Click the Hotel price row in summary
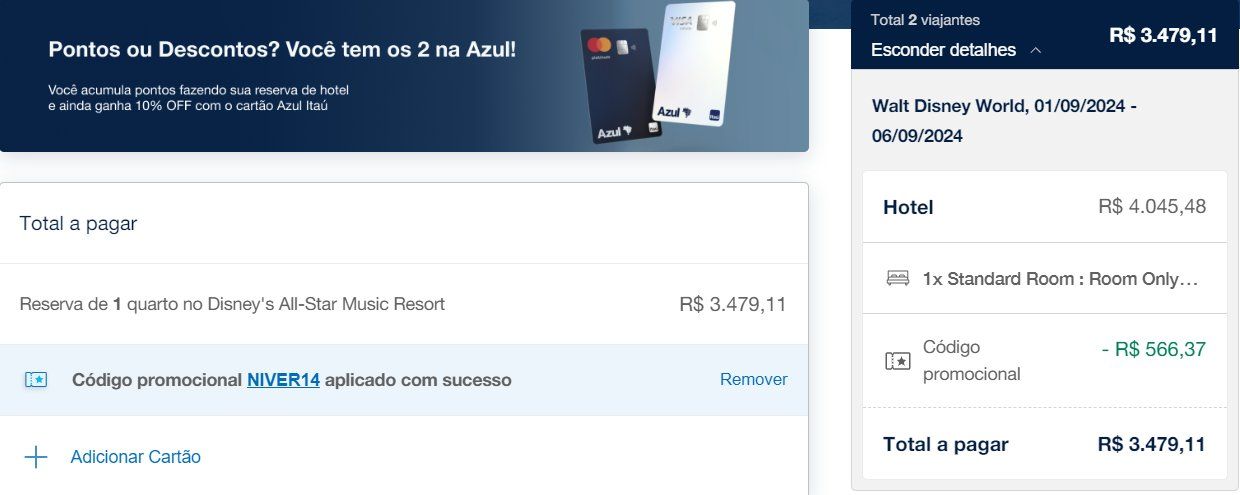 [x=1045, y=207]
